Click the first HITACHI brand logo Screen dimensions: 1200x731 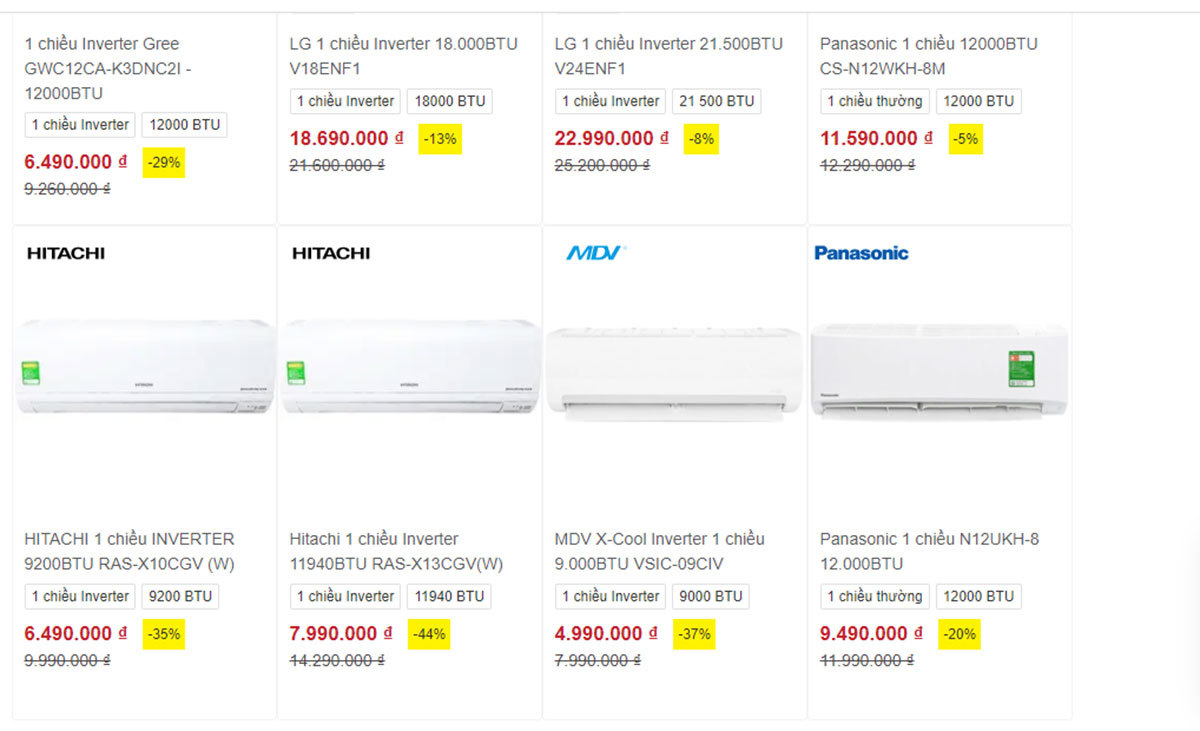[66, 253]
